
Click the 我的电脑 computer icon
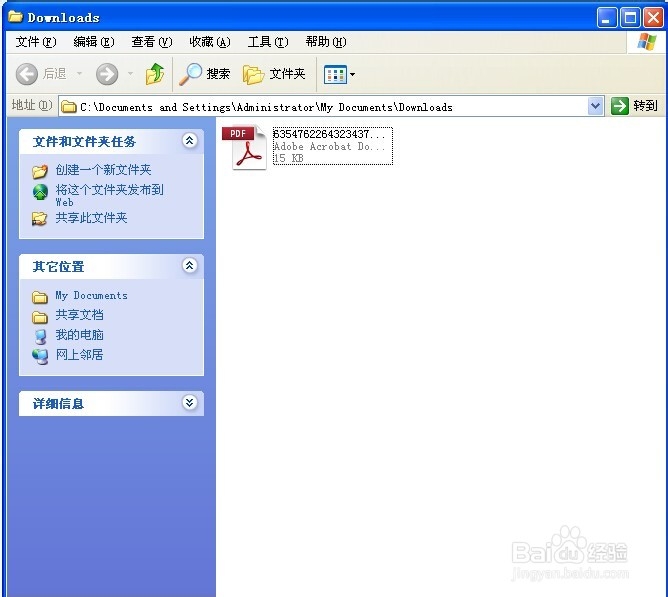40,337
